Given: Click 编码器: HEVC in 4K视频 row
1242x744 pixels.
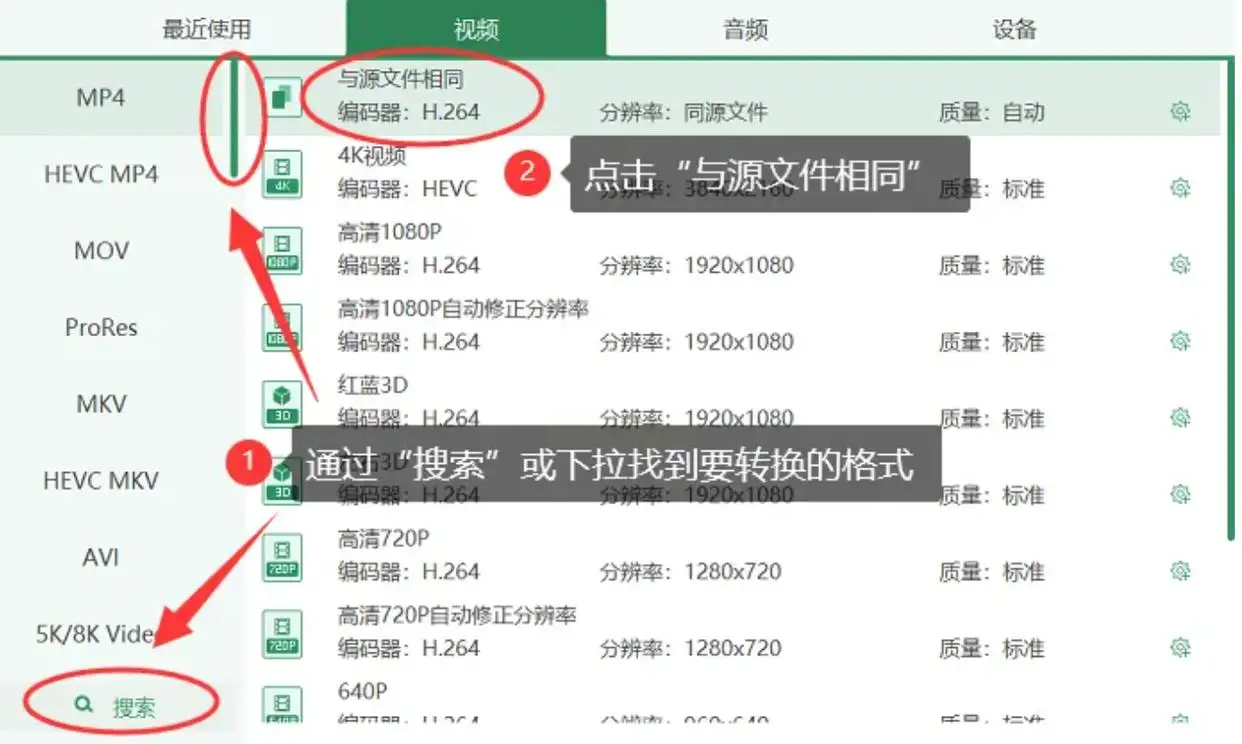Looking at the screenshot, I should coord(407,189).
